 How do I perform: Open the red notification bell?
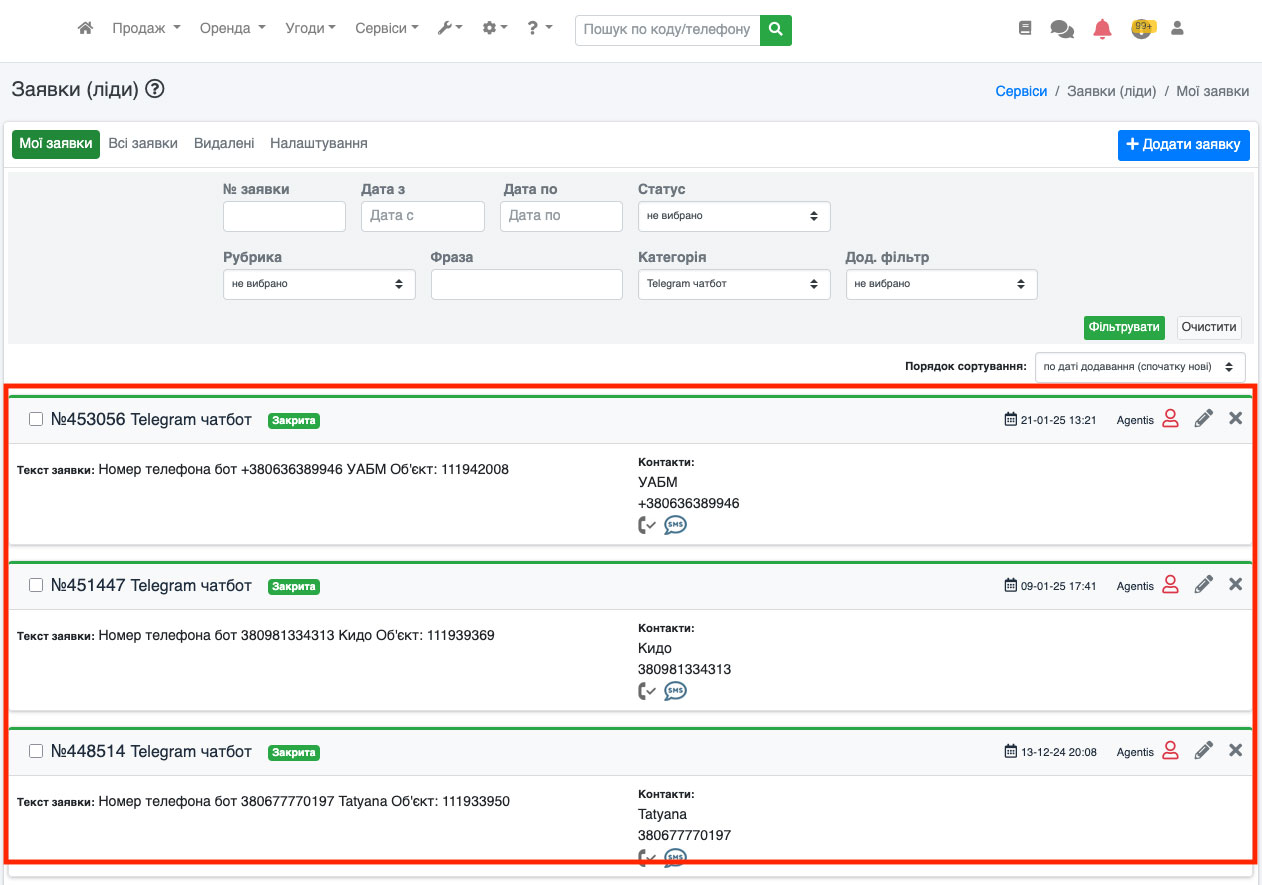[1102, 29]
